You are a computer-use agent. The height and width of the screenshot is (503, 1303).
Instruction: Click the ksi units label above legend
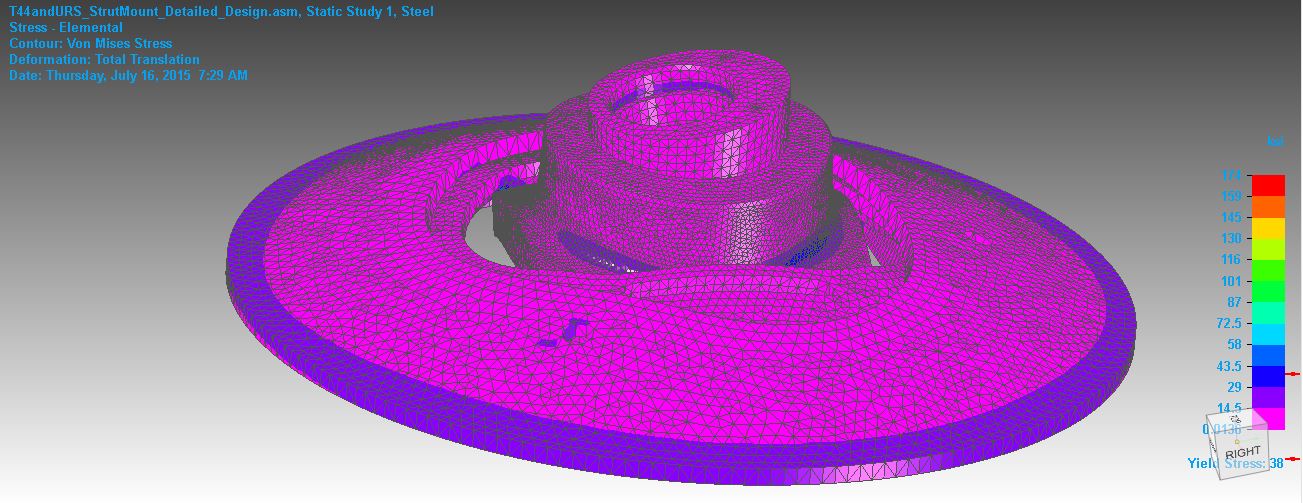click(1275, 142)
